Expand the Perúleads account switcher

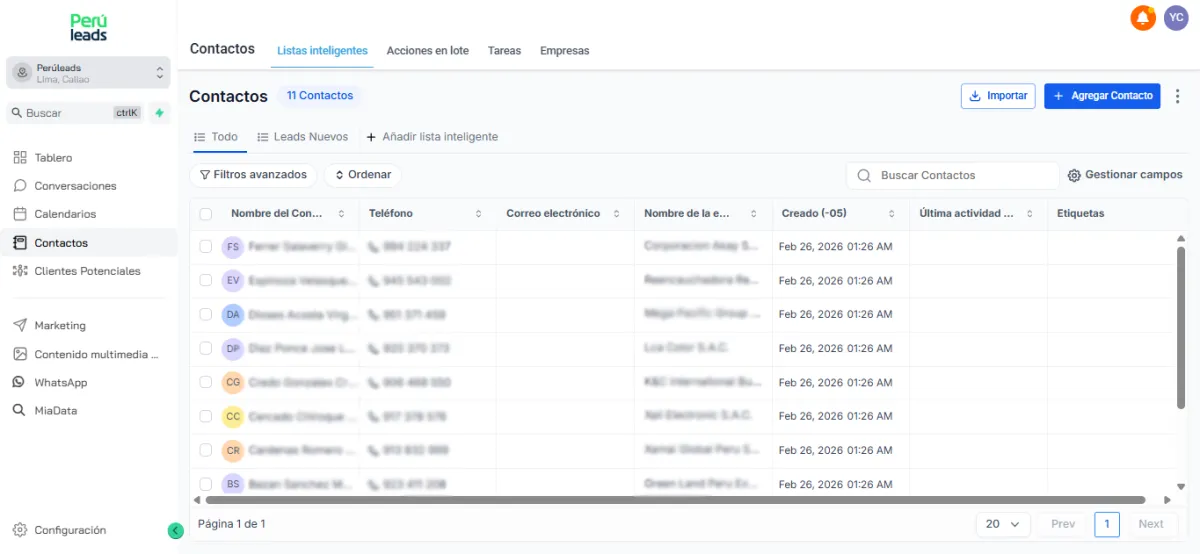point(88,73)
